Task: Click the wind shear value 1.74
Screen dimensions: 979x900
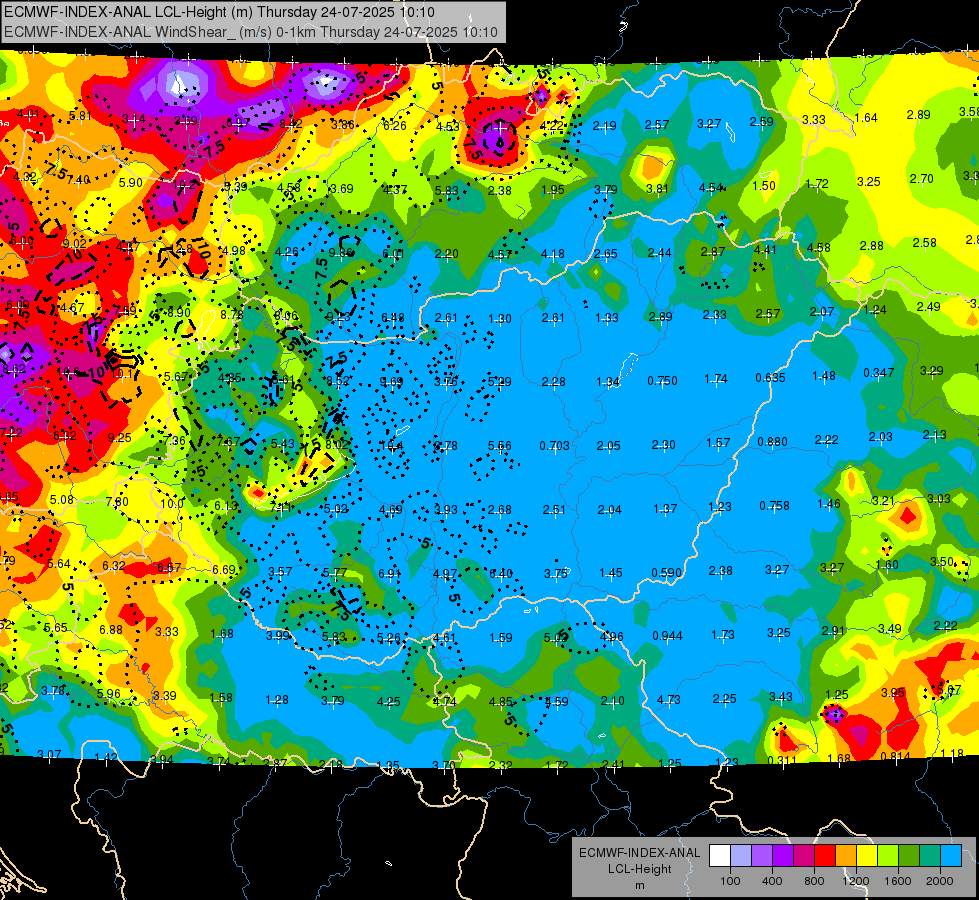Action: (x=716, y=378)
